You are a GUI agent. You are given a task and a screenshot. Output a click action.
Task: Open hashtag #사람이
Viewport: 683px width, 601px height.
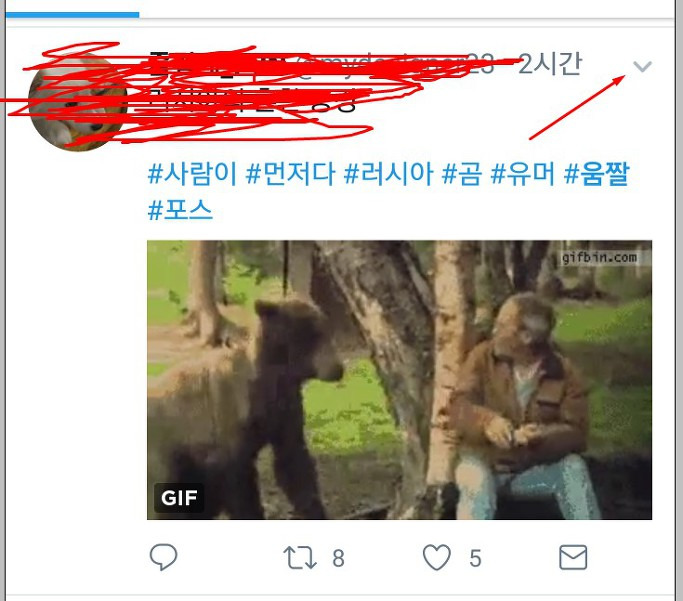click(192, 174)
